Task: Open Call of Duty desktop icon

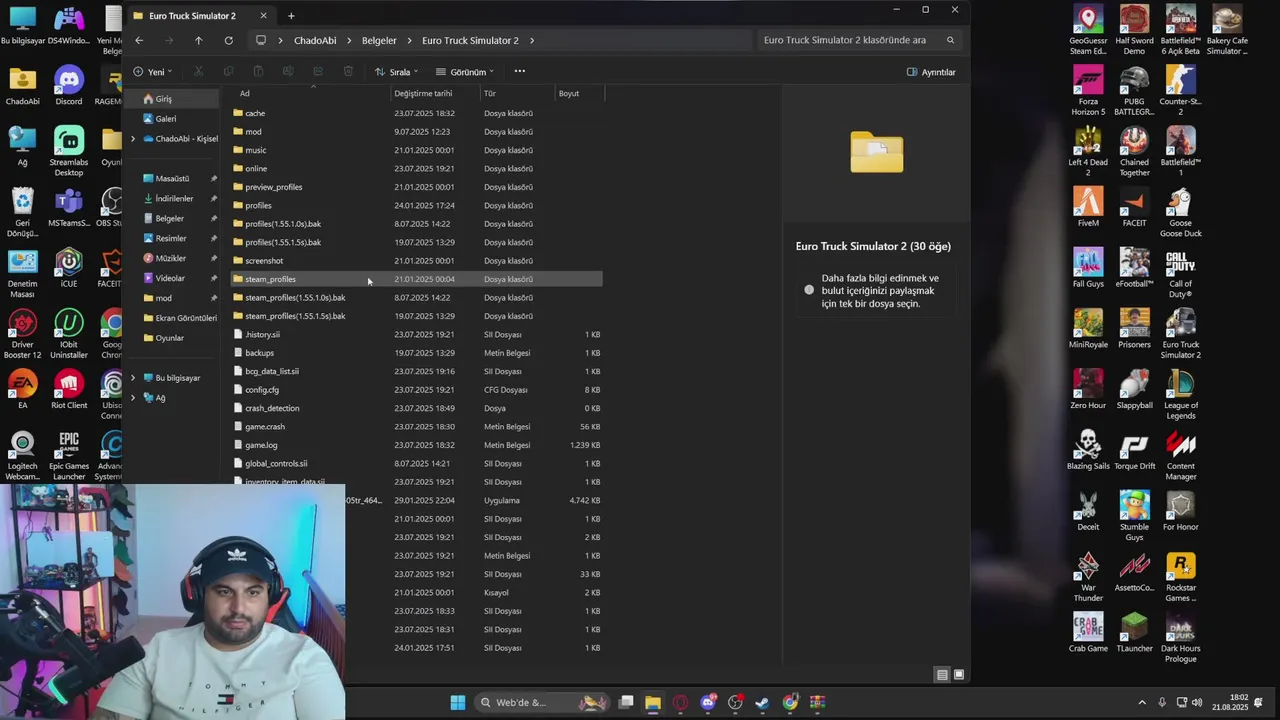Action: pos(1180,274)
